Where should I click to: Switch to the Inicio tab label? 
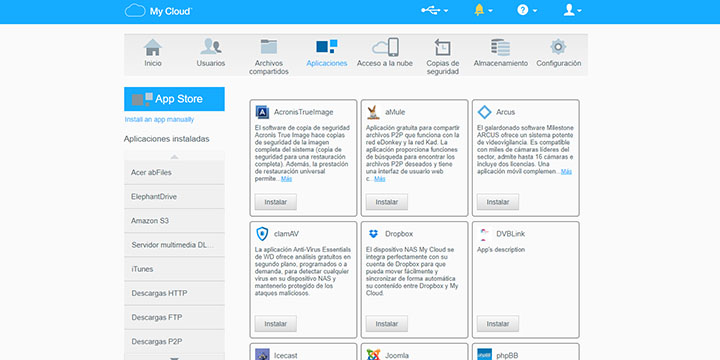click(x=153, y=63)
